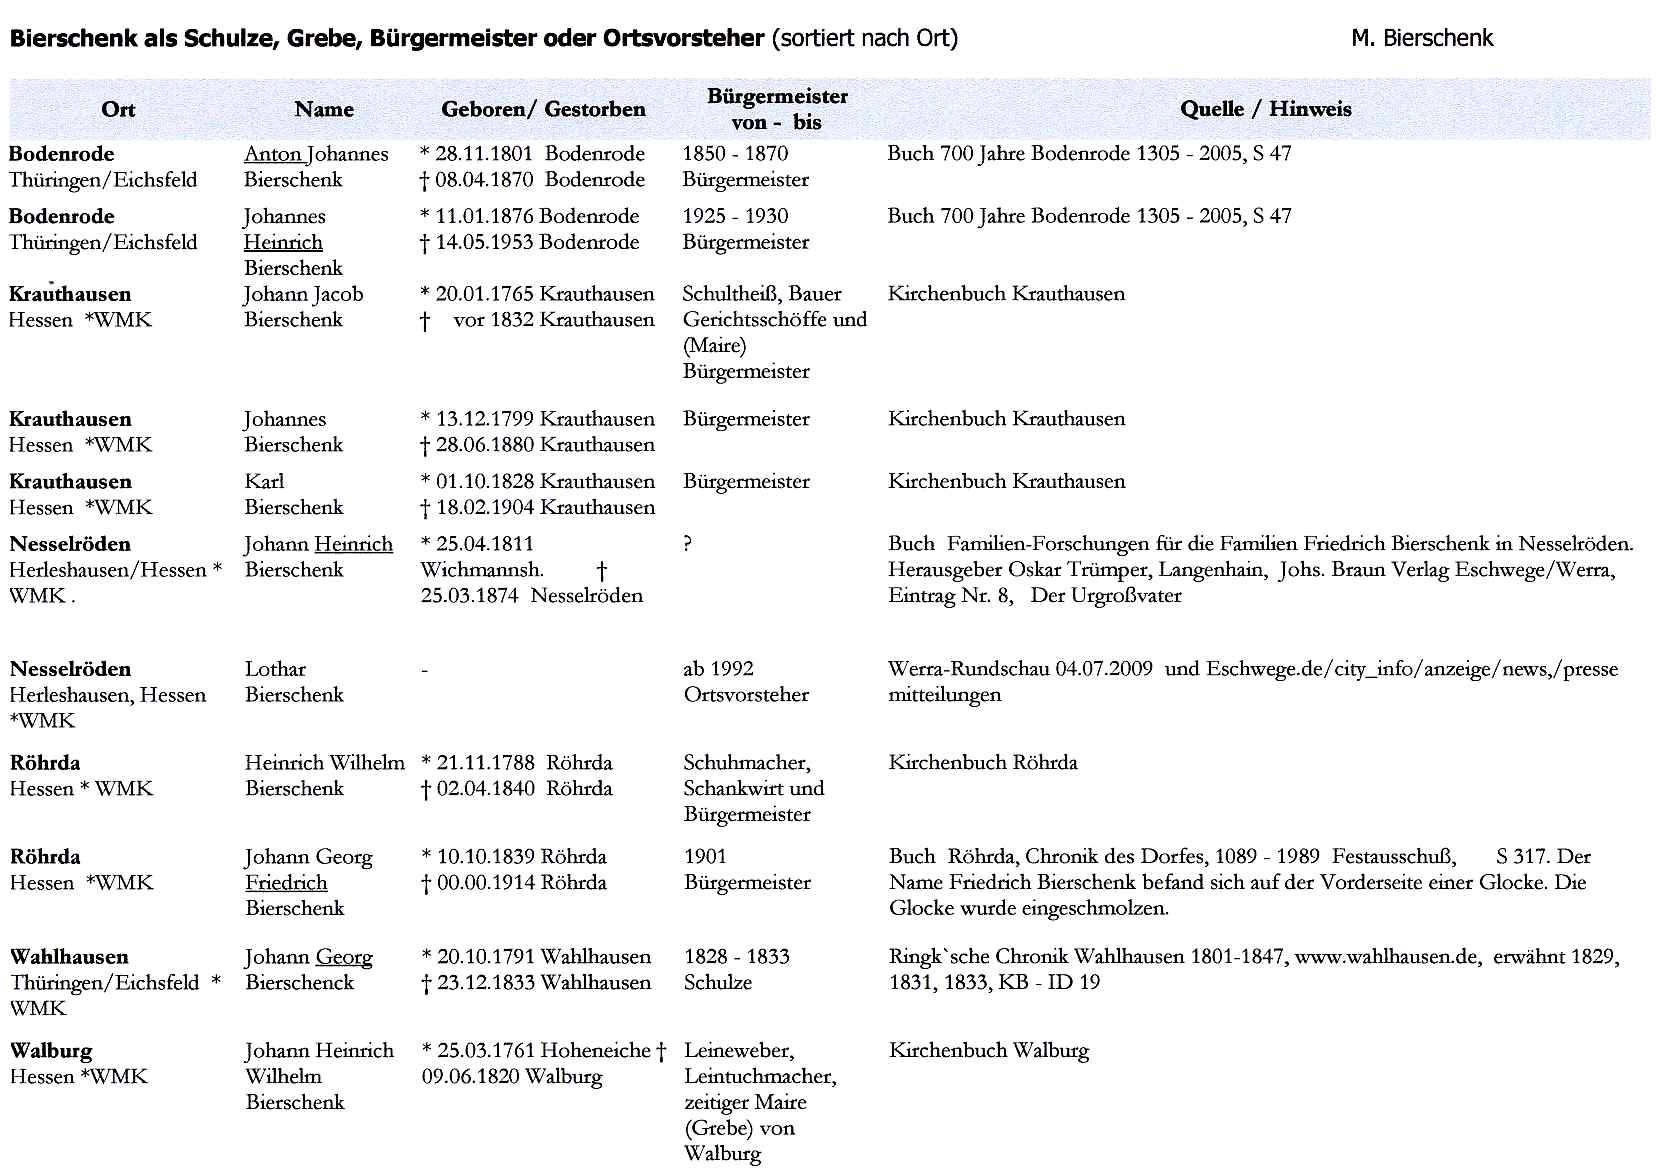Select the "Lothar Bierschenk" name cell
1656x1174 pixels.
(294, 682)
